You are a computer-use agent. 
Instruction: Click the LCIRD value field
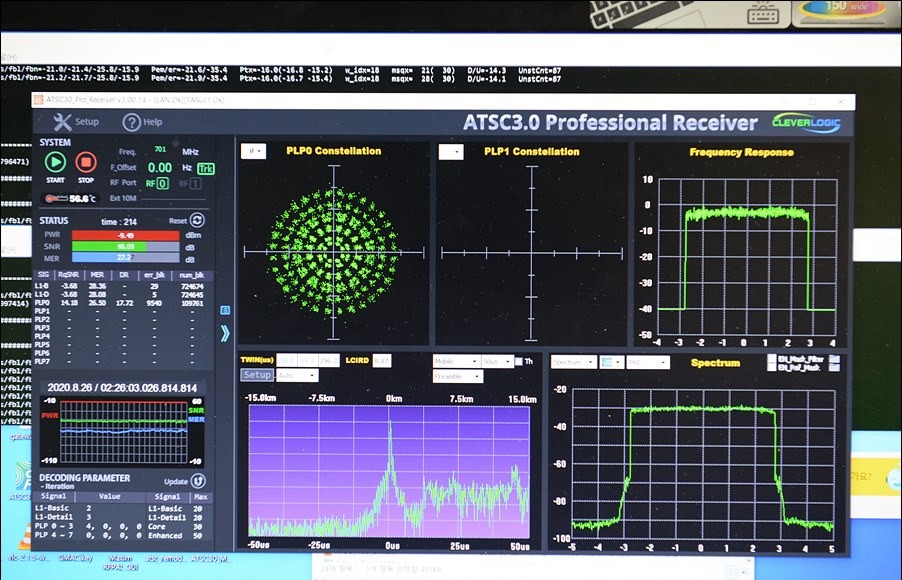[x=382, y=361]
